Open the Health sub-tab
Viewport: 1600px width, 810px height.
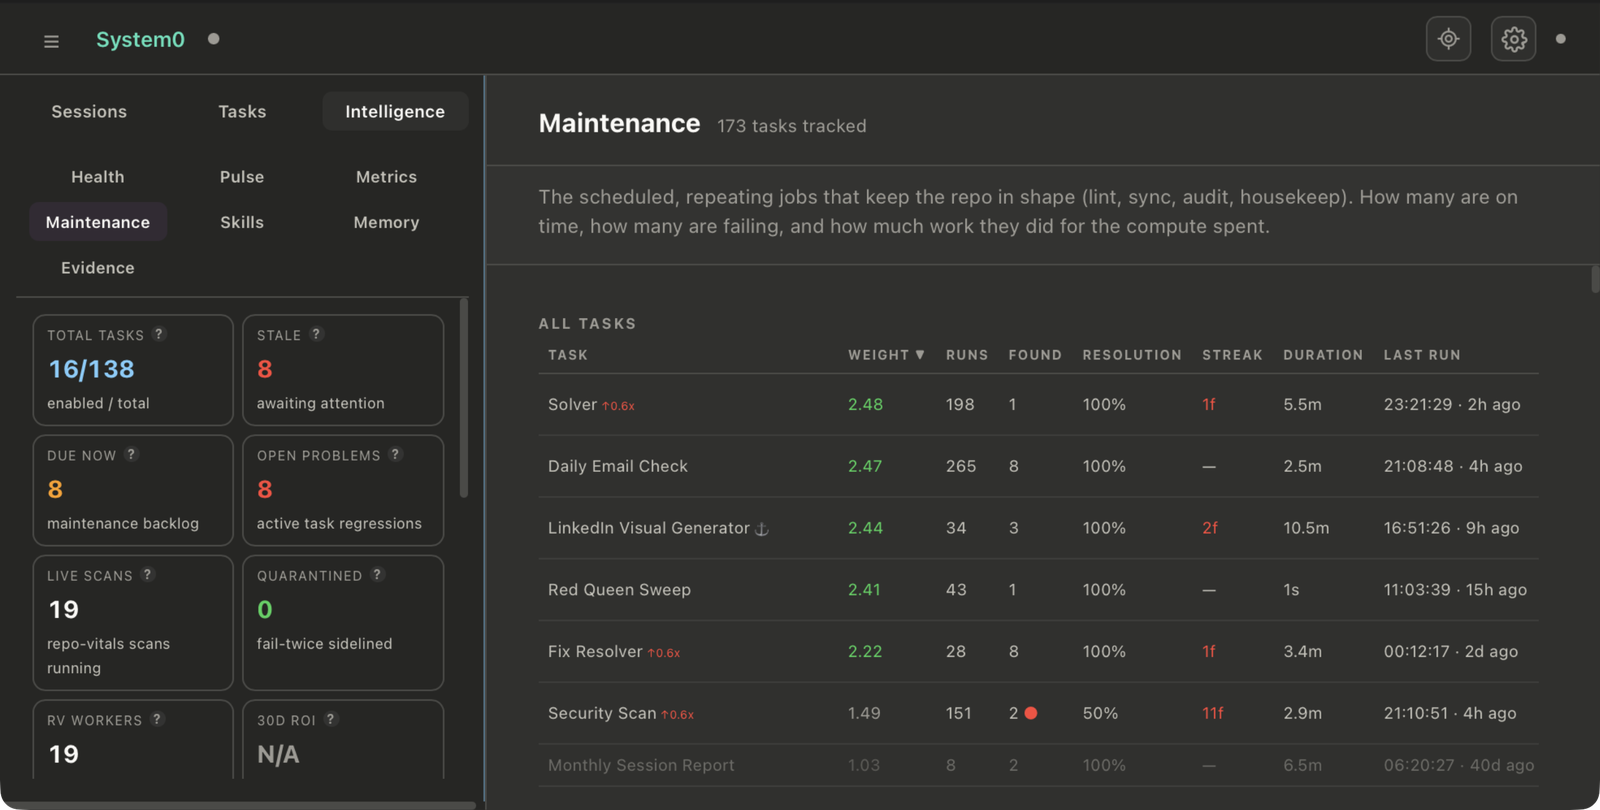pyautogui.click(x=98, y=176)
